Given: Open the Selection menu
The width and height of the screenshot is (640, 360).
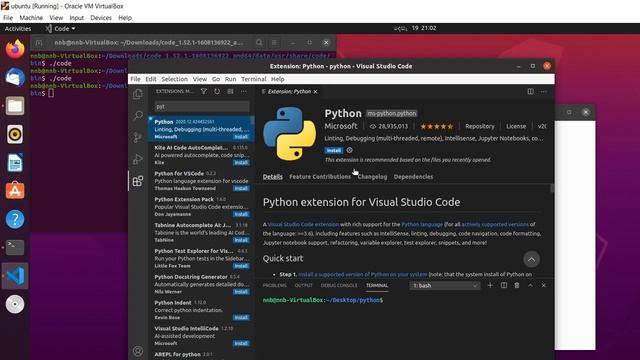Looking at the screenshot, I should (x=174, y=79).
